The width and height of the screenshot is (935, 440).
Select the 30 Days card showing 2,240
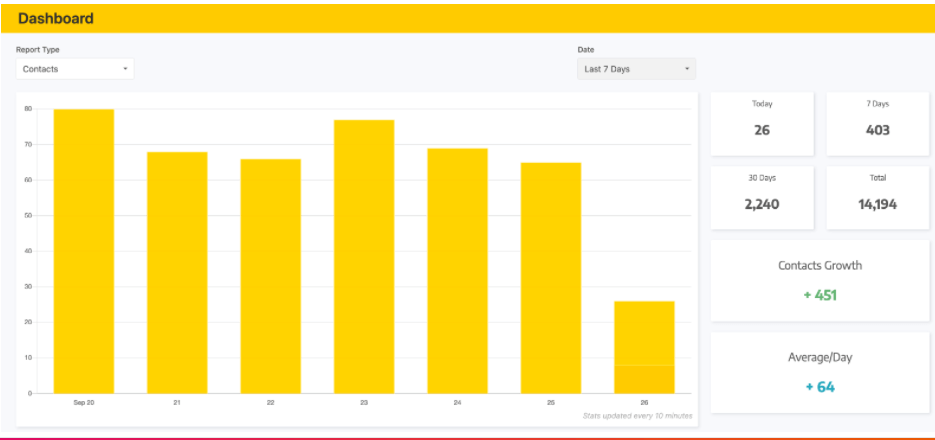click(x=762, y=197)
